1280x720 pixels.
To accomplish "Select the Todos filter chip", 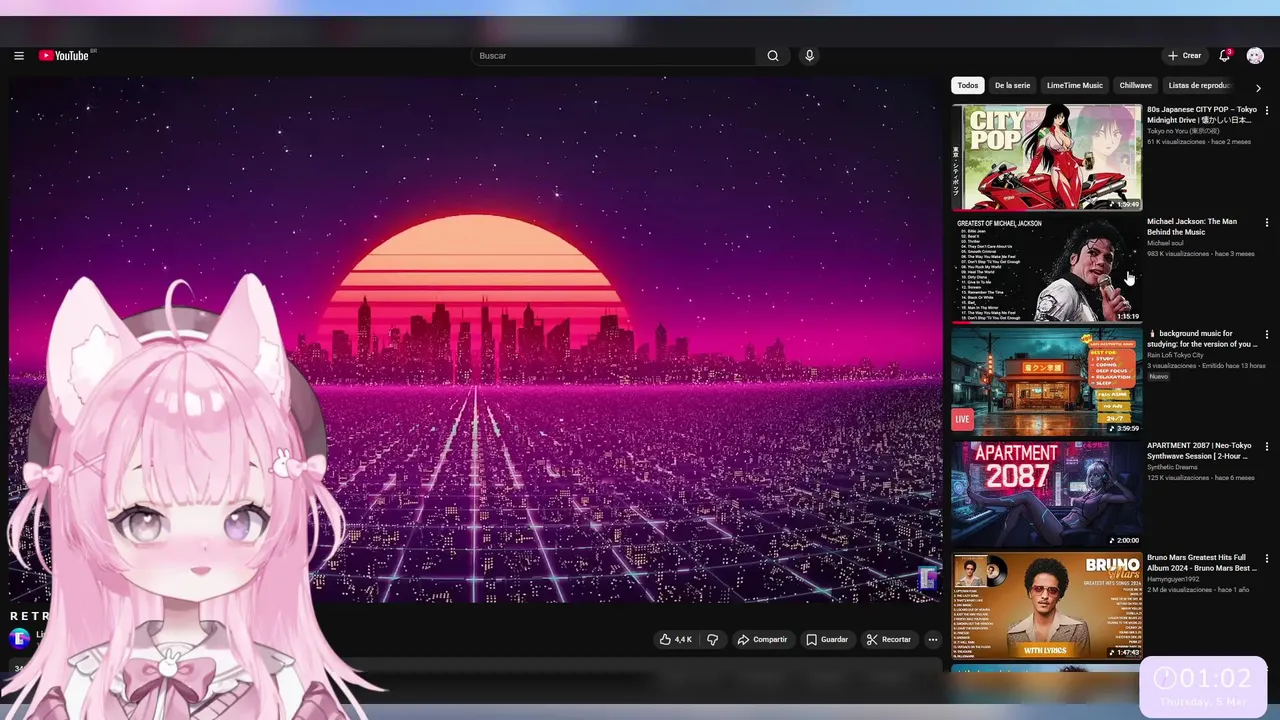I will (x=968, y=86).
